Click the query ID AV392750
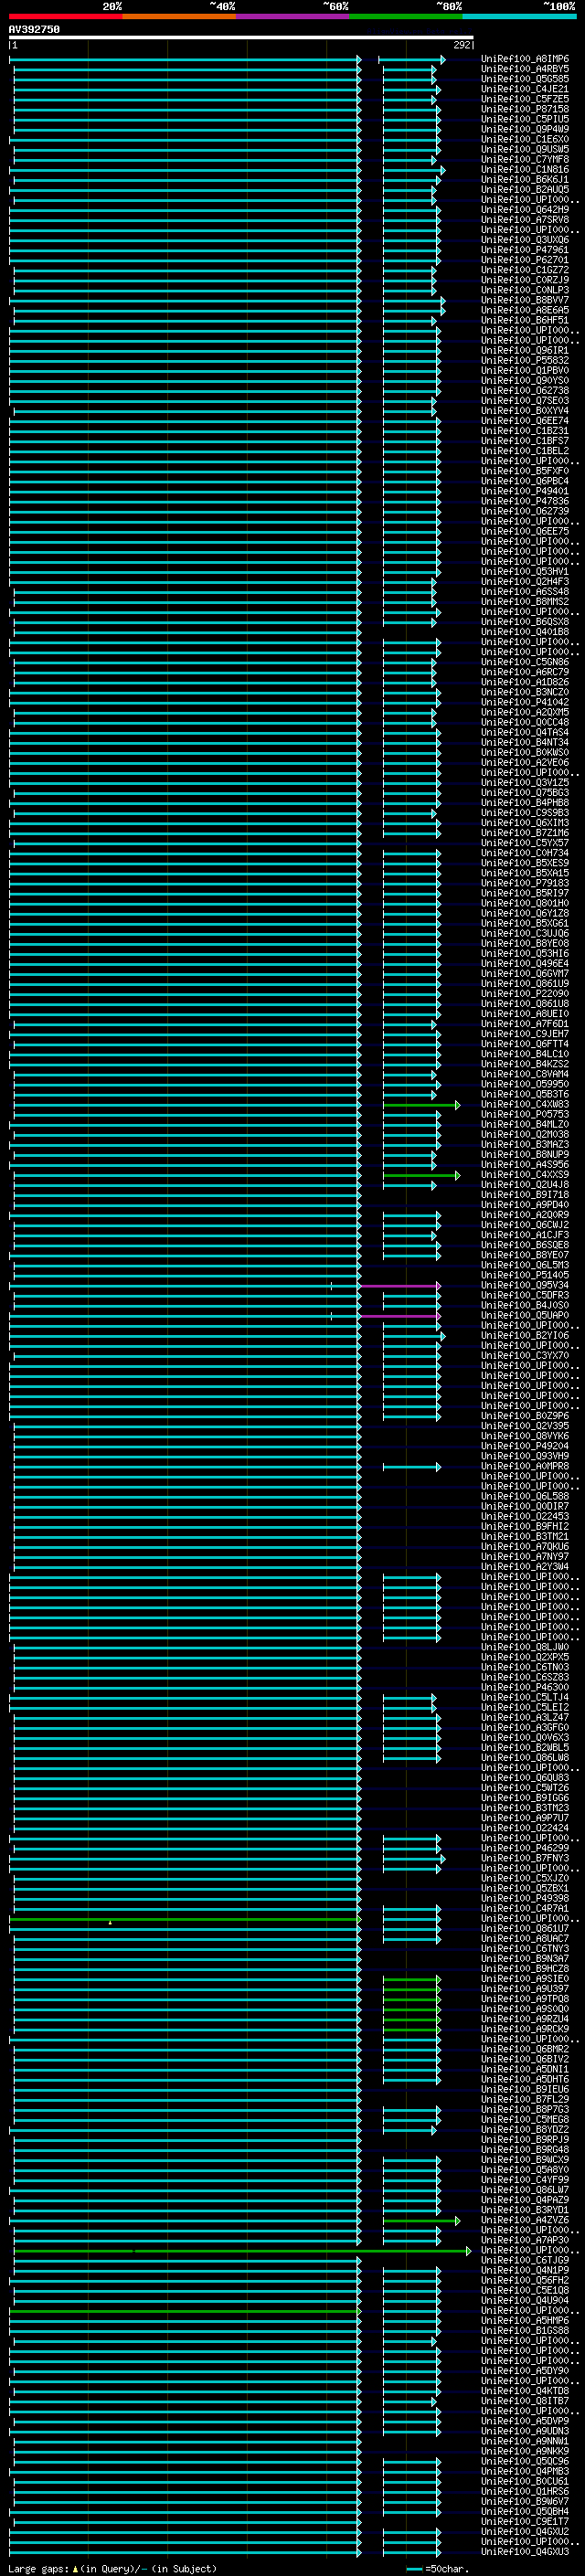Viewport: 585px width, 2576px height. (34, 30)
